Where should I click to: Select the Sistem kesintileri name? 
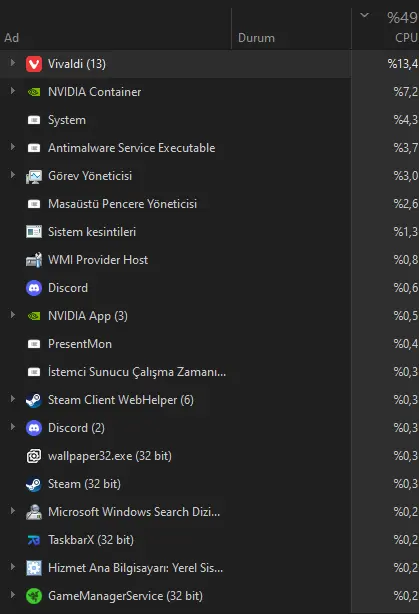[x=92, y=232]
